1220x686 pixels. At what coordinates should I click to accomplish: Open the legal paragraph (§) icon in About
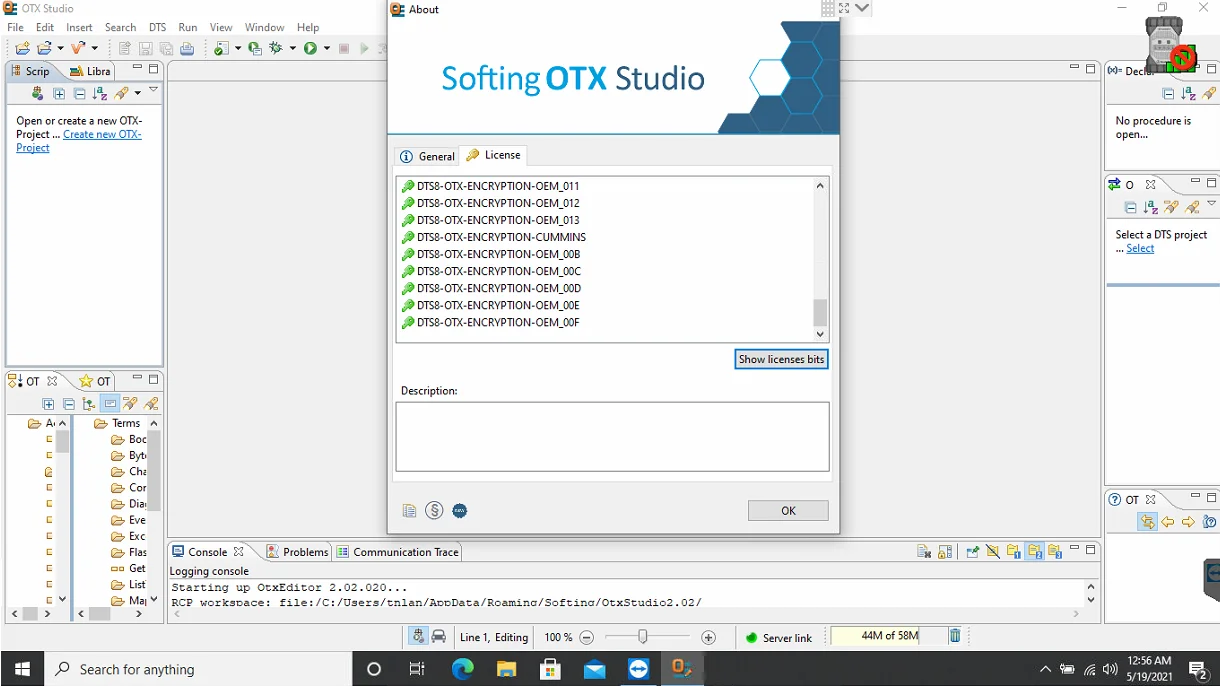(x=434, y=510)
